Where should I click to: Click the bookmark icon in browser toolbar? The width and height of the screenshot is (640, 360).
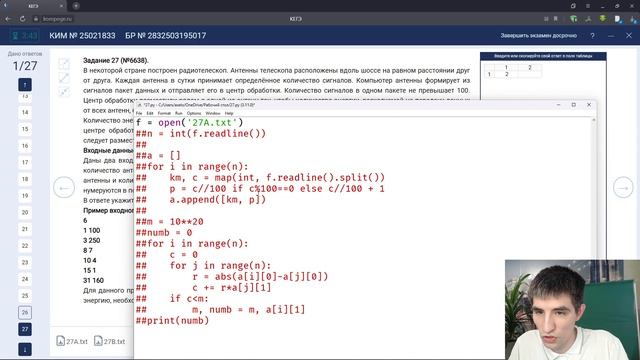point(556,19)
